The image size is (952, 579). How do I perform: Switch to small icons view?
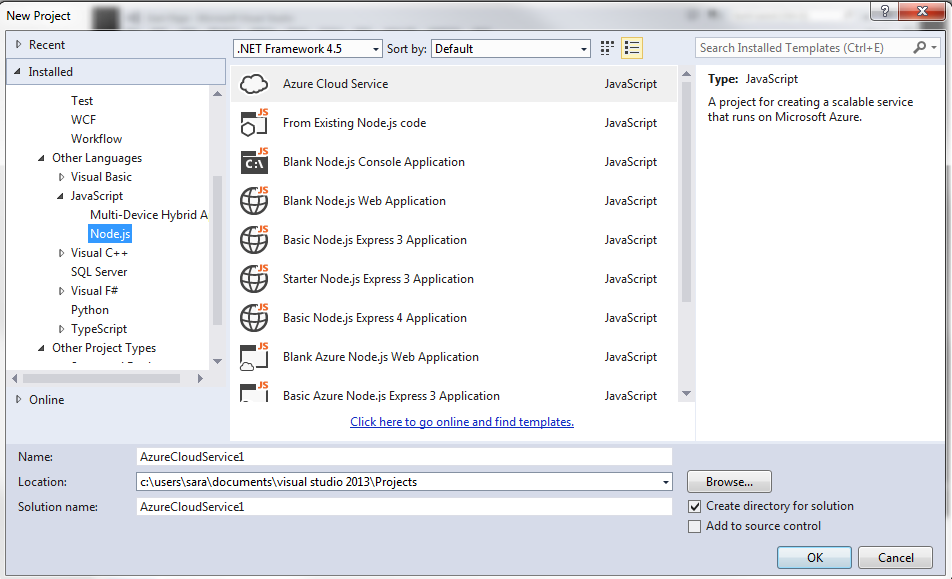click(607, 48)
